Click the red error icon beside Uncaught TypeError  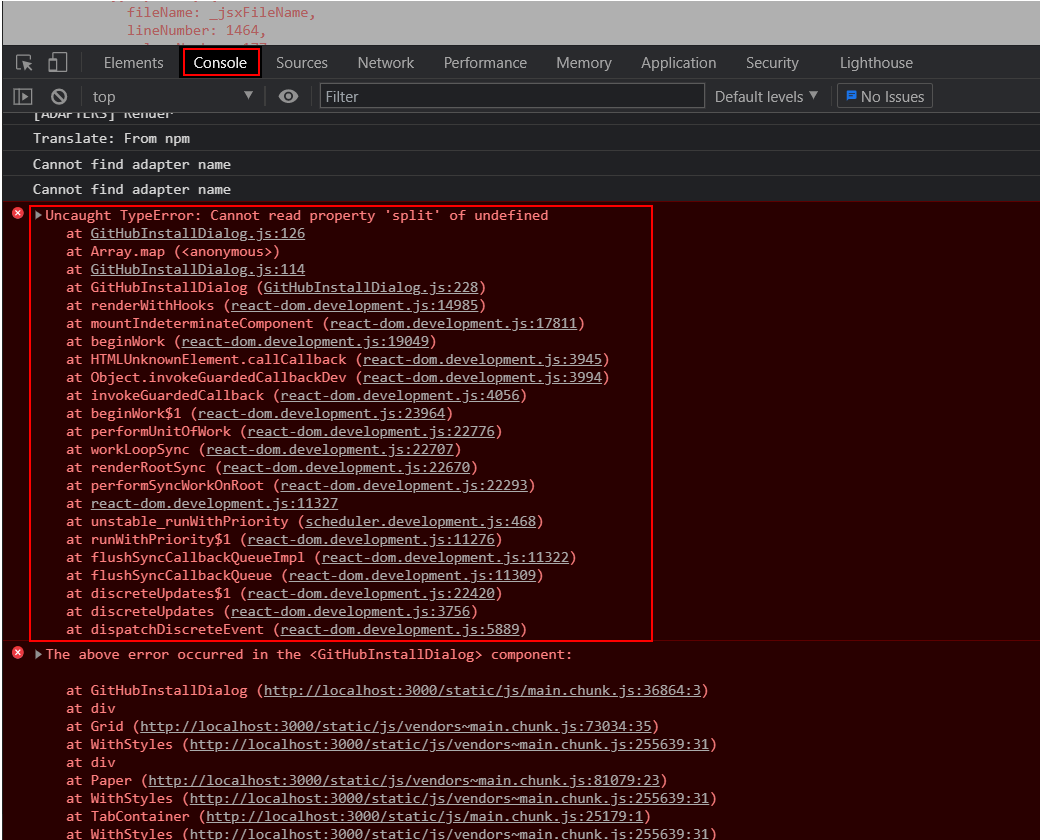(18, 213)
